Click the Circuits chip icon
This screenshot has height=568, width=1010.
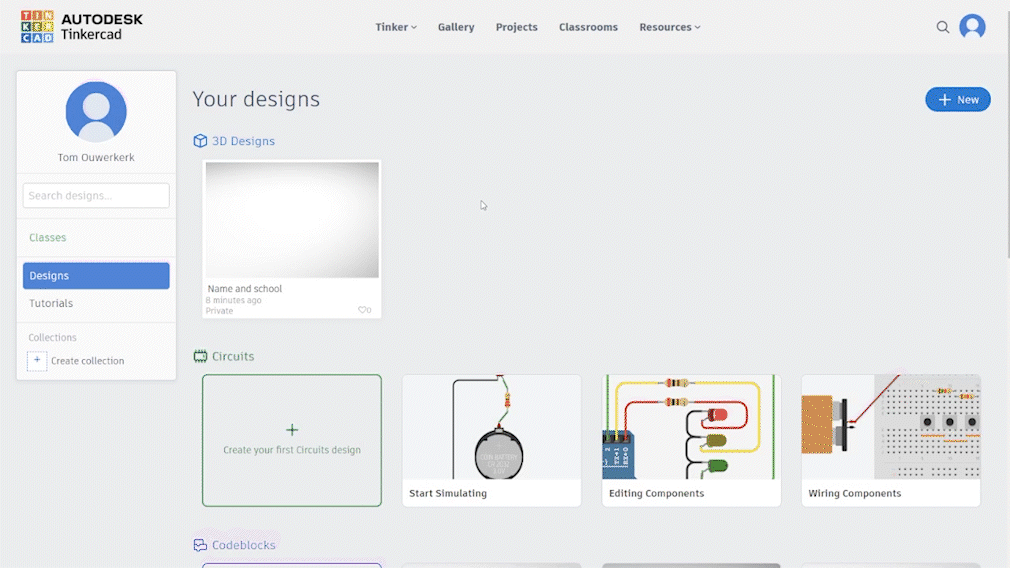tap(200, 356)
